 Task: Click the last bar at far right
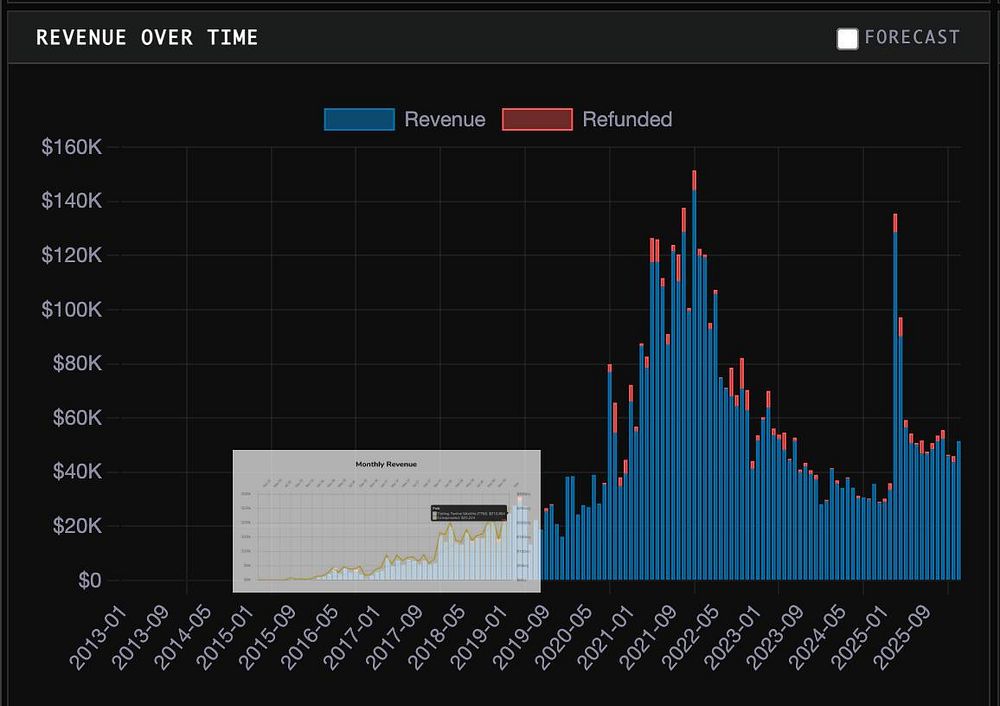958,510
